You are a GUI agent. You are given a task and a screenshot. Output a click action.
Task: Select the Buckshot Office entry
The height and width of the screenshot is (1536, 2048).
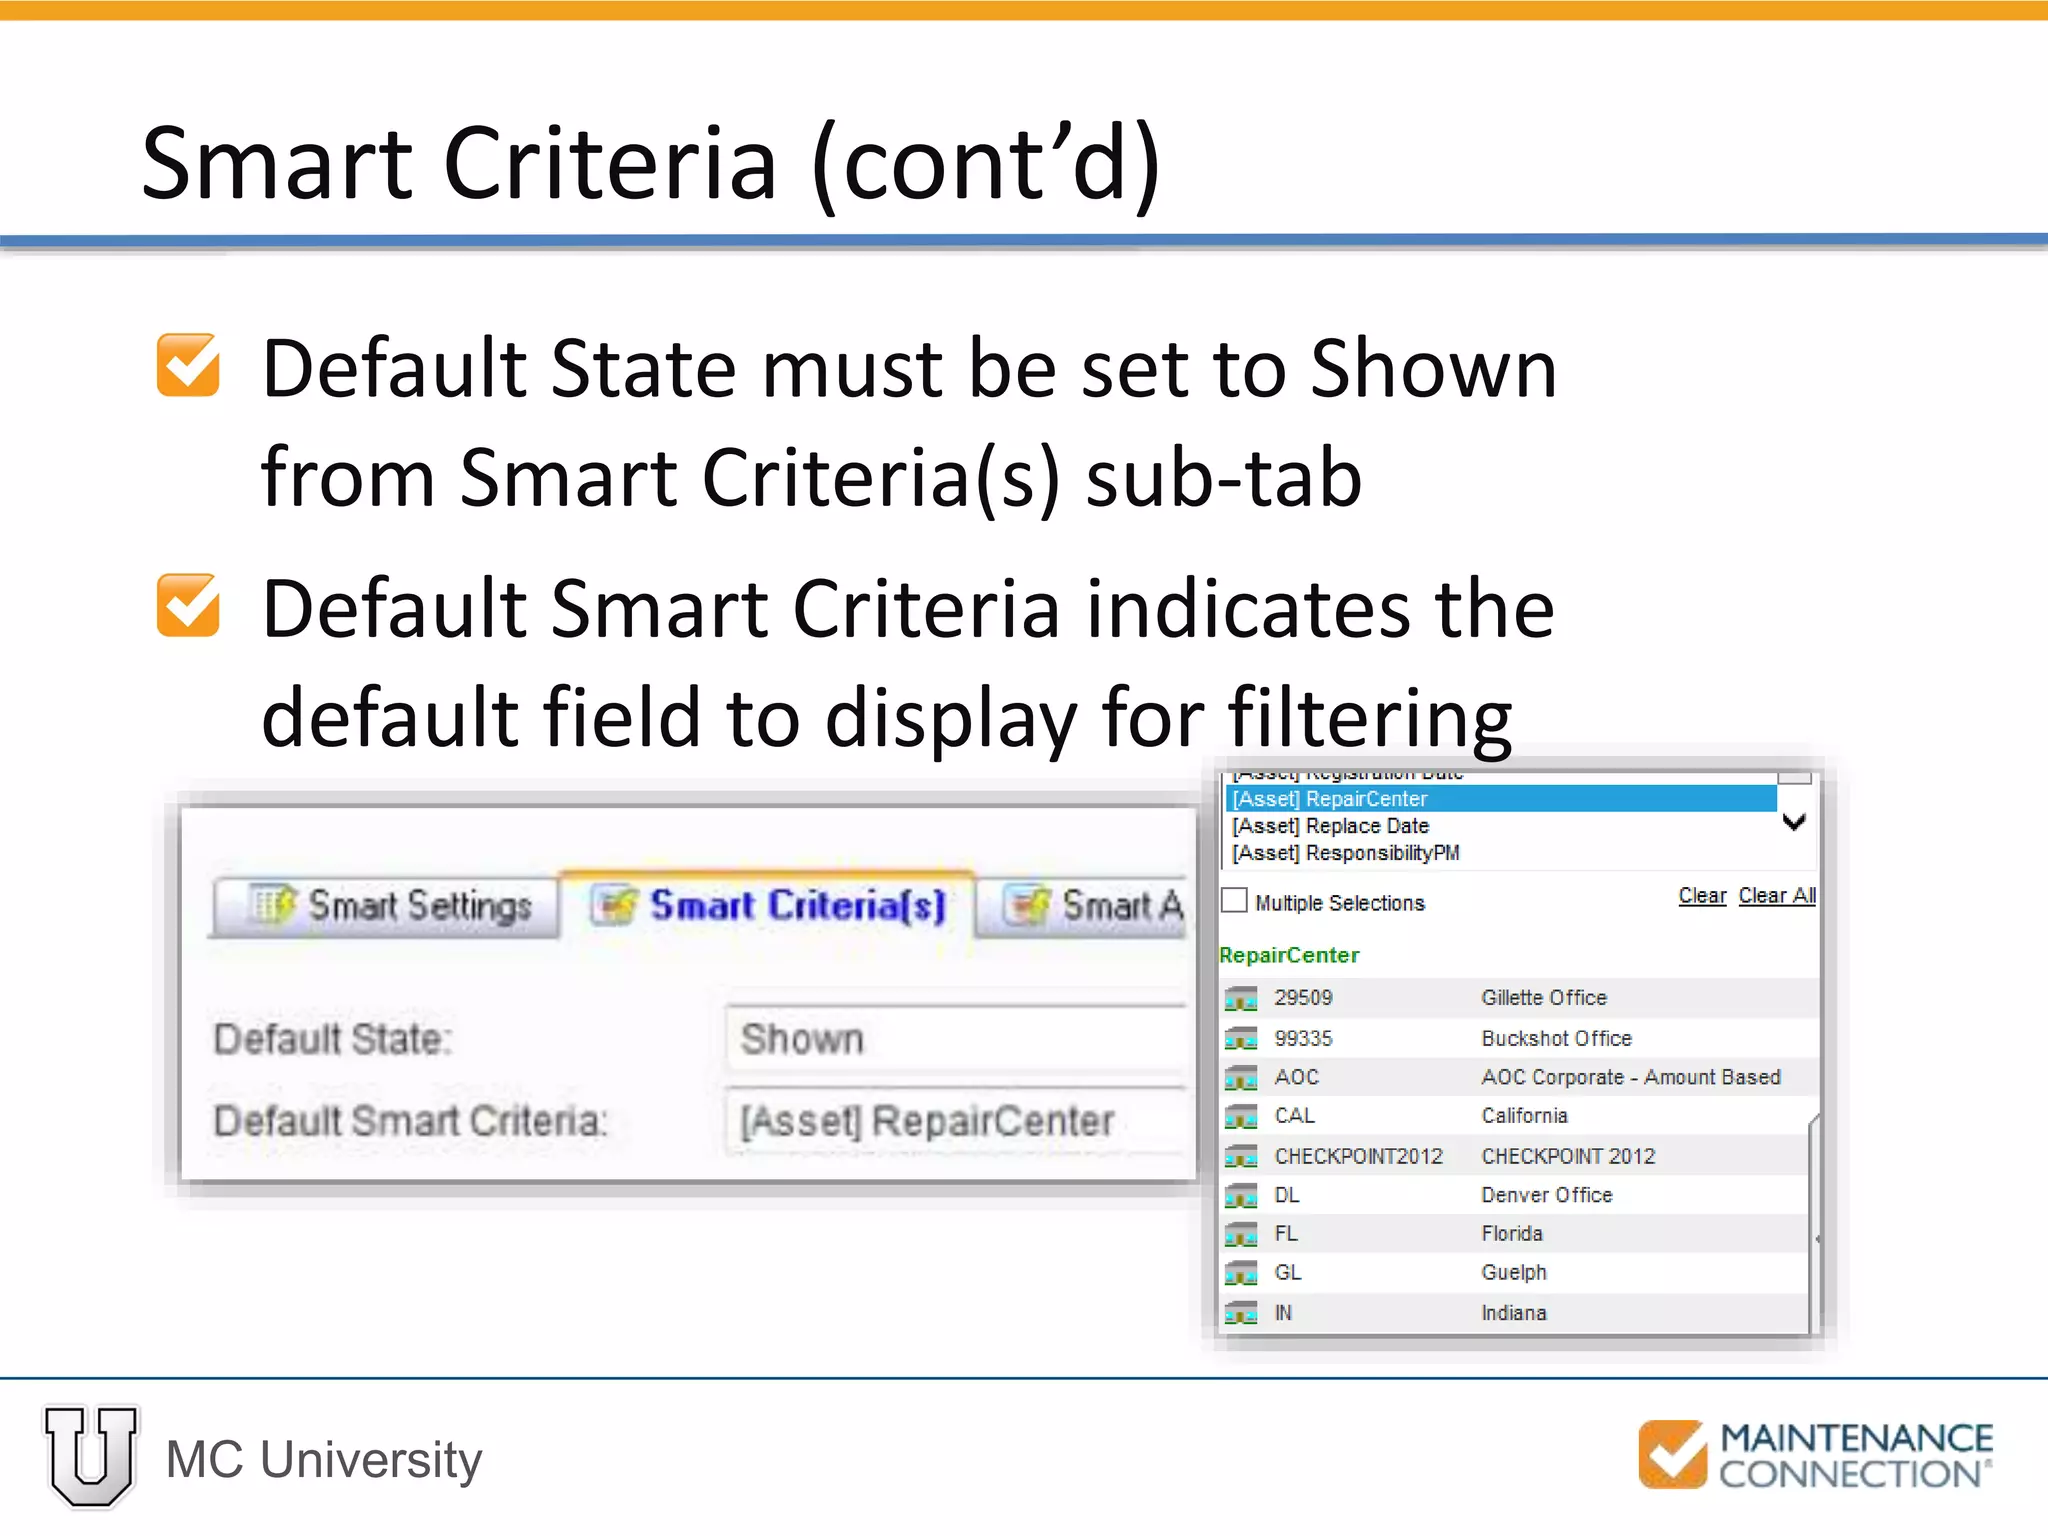1556,1039
